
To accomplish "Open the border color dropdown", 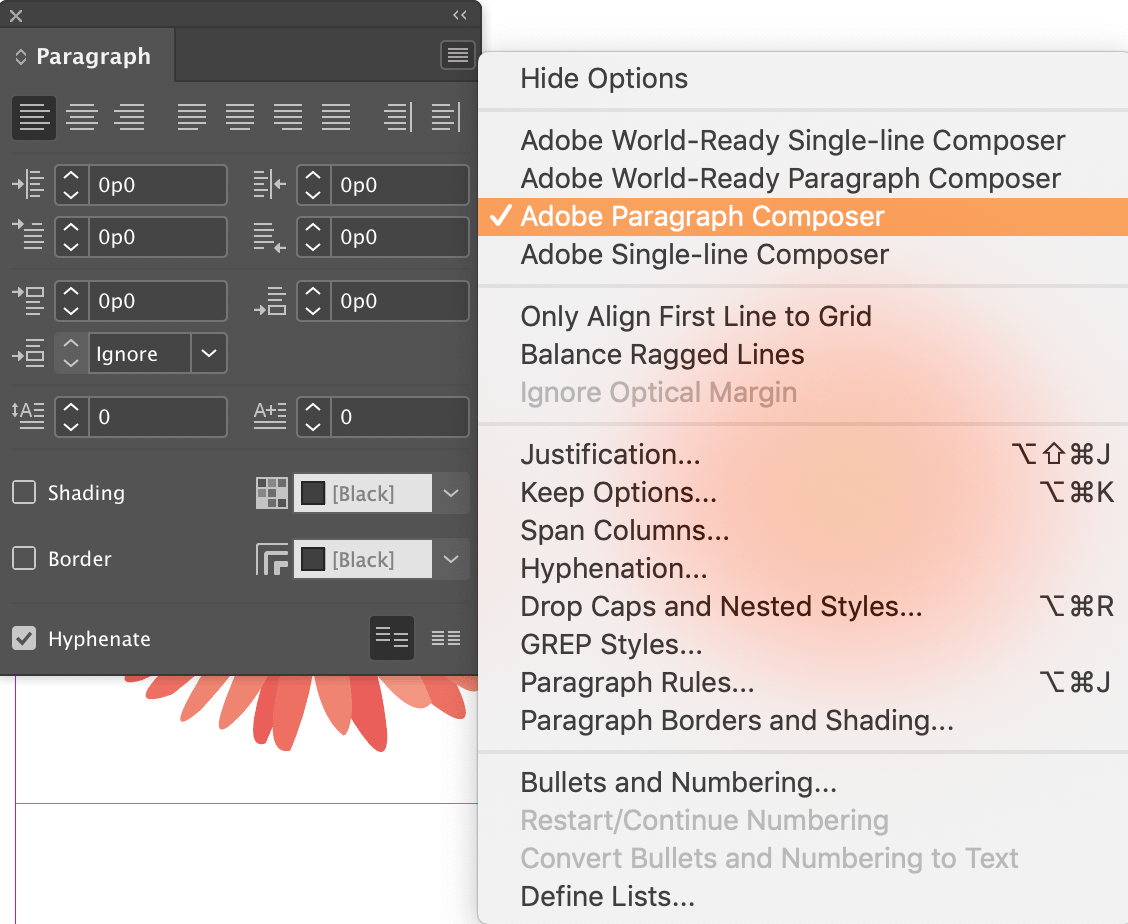I will [x=450, y=559].
